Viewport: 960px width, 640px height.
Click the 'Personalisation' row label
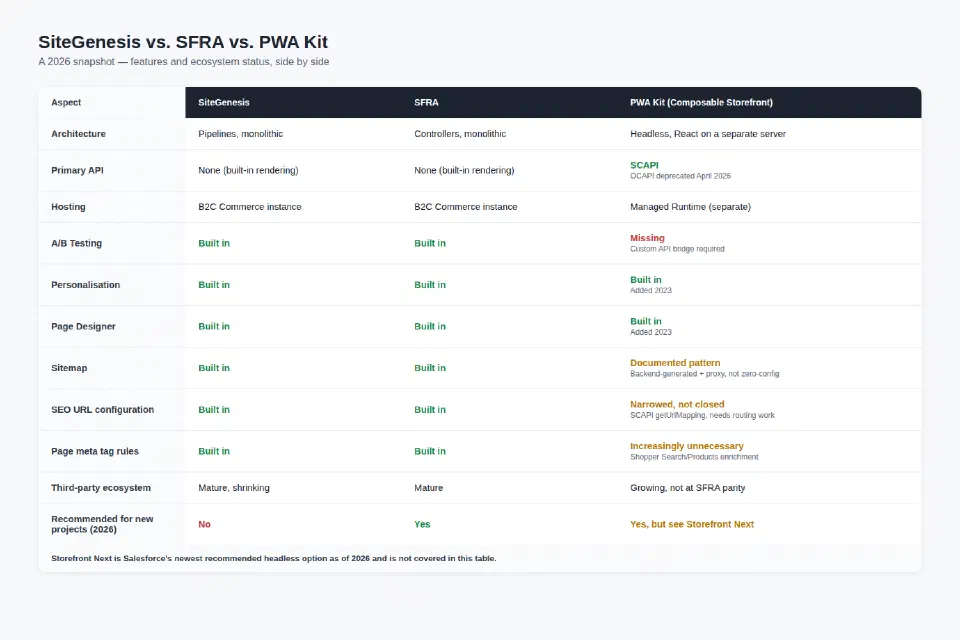coord(86,285)
